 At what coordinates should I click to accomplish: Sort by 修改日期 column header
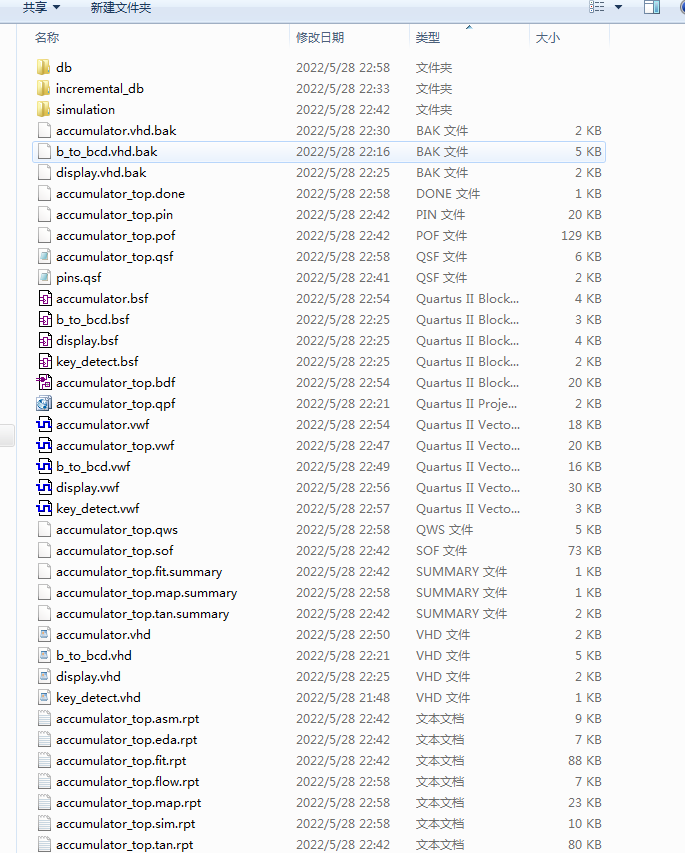point(320,38)
